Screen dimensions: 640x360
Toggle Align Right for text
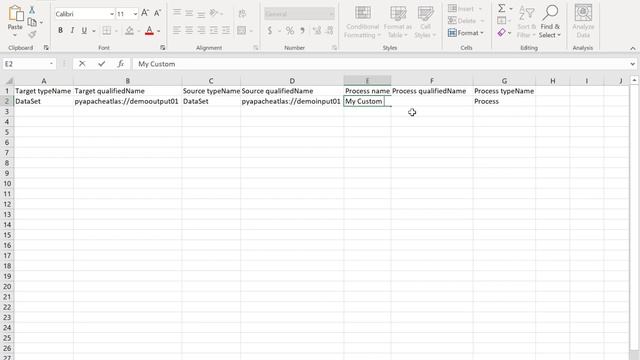point(201,31)
